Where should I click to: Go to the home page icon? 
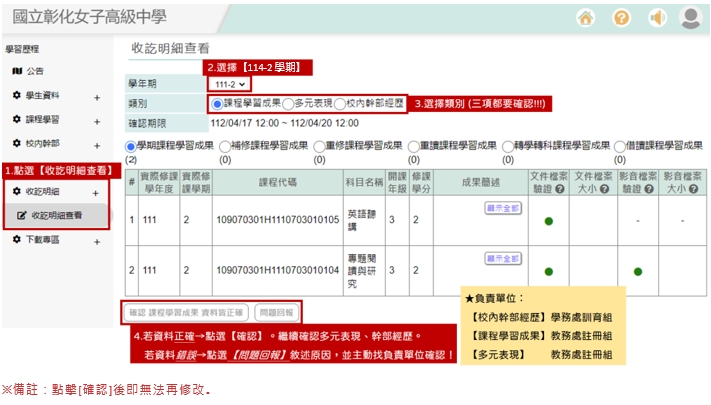(585, 18)
